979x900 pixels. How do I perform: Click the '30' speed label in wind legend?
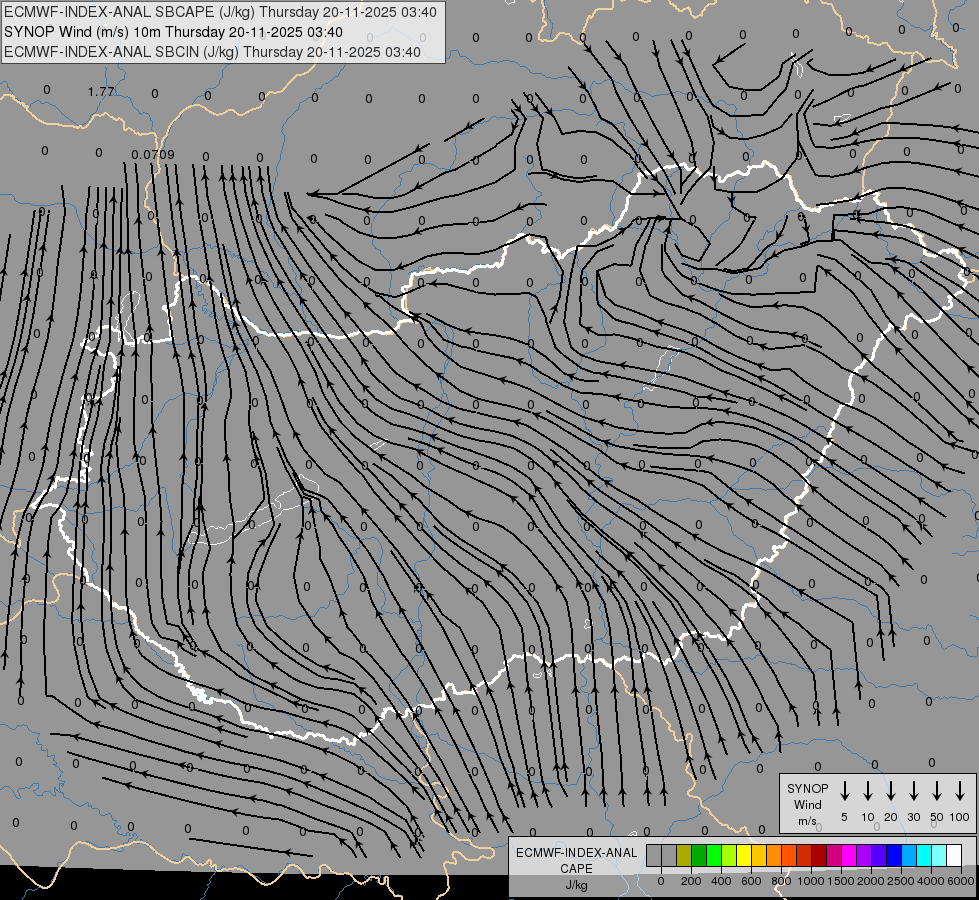(x=914, y=817)
